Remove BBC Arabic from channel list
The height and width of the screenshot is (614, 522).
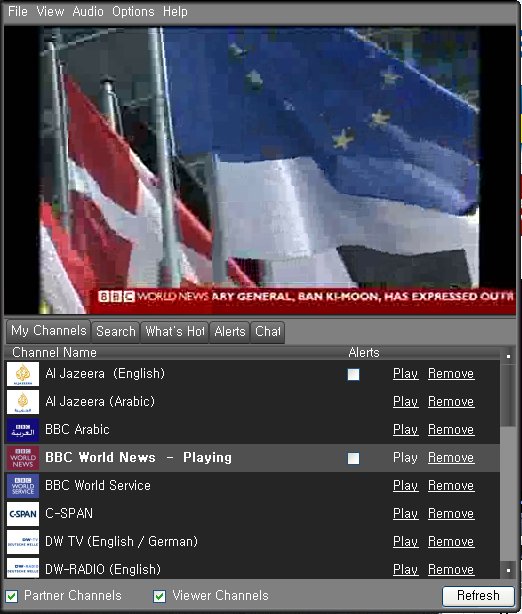[x=451, y=430]
